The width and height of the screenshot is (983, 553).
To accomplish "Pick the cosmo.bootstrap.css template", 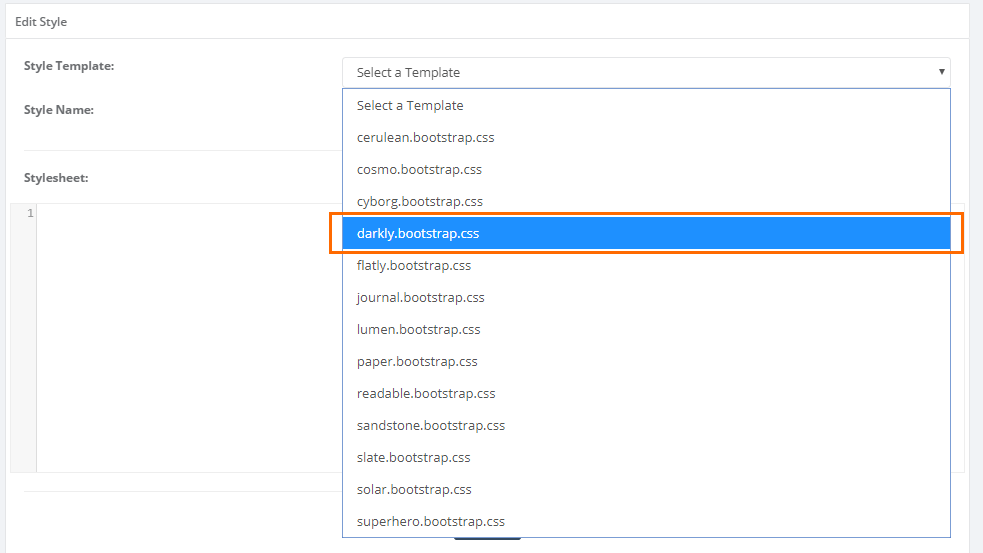I will 420,169.
